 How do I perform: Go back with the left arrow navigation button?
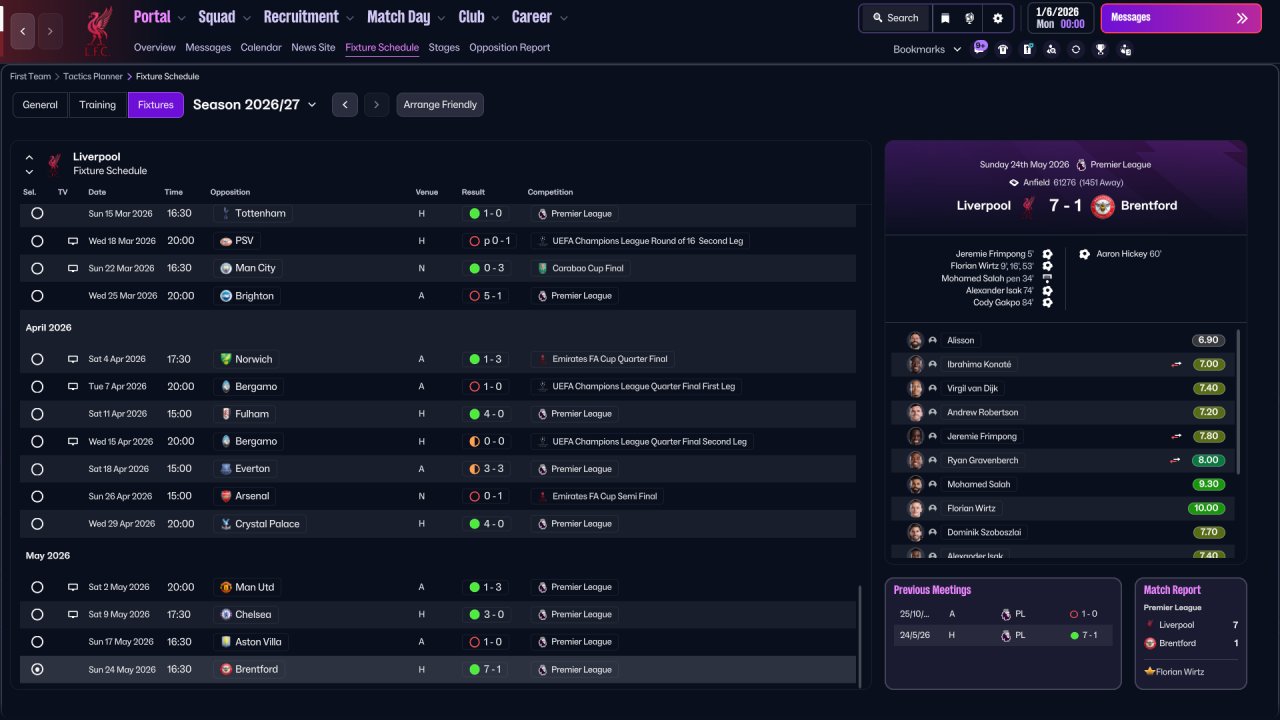pyautogui.click(x=23, y=31)
